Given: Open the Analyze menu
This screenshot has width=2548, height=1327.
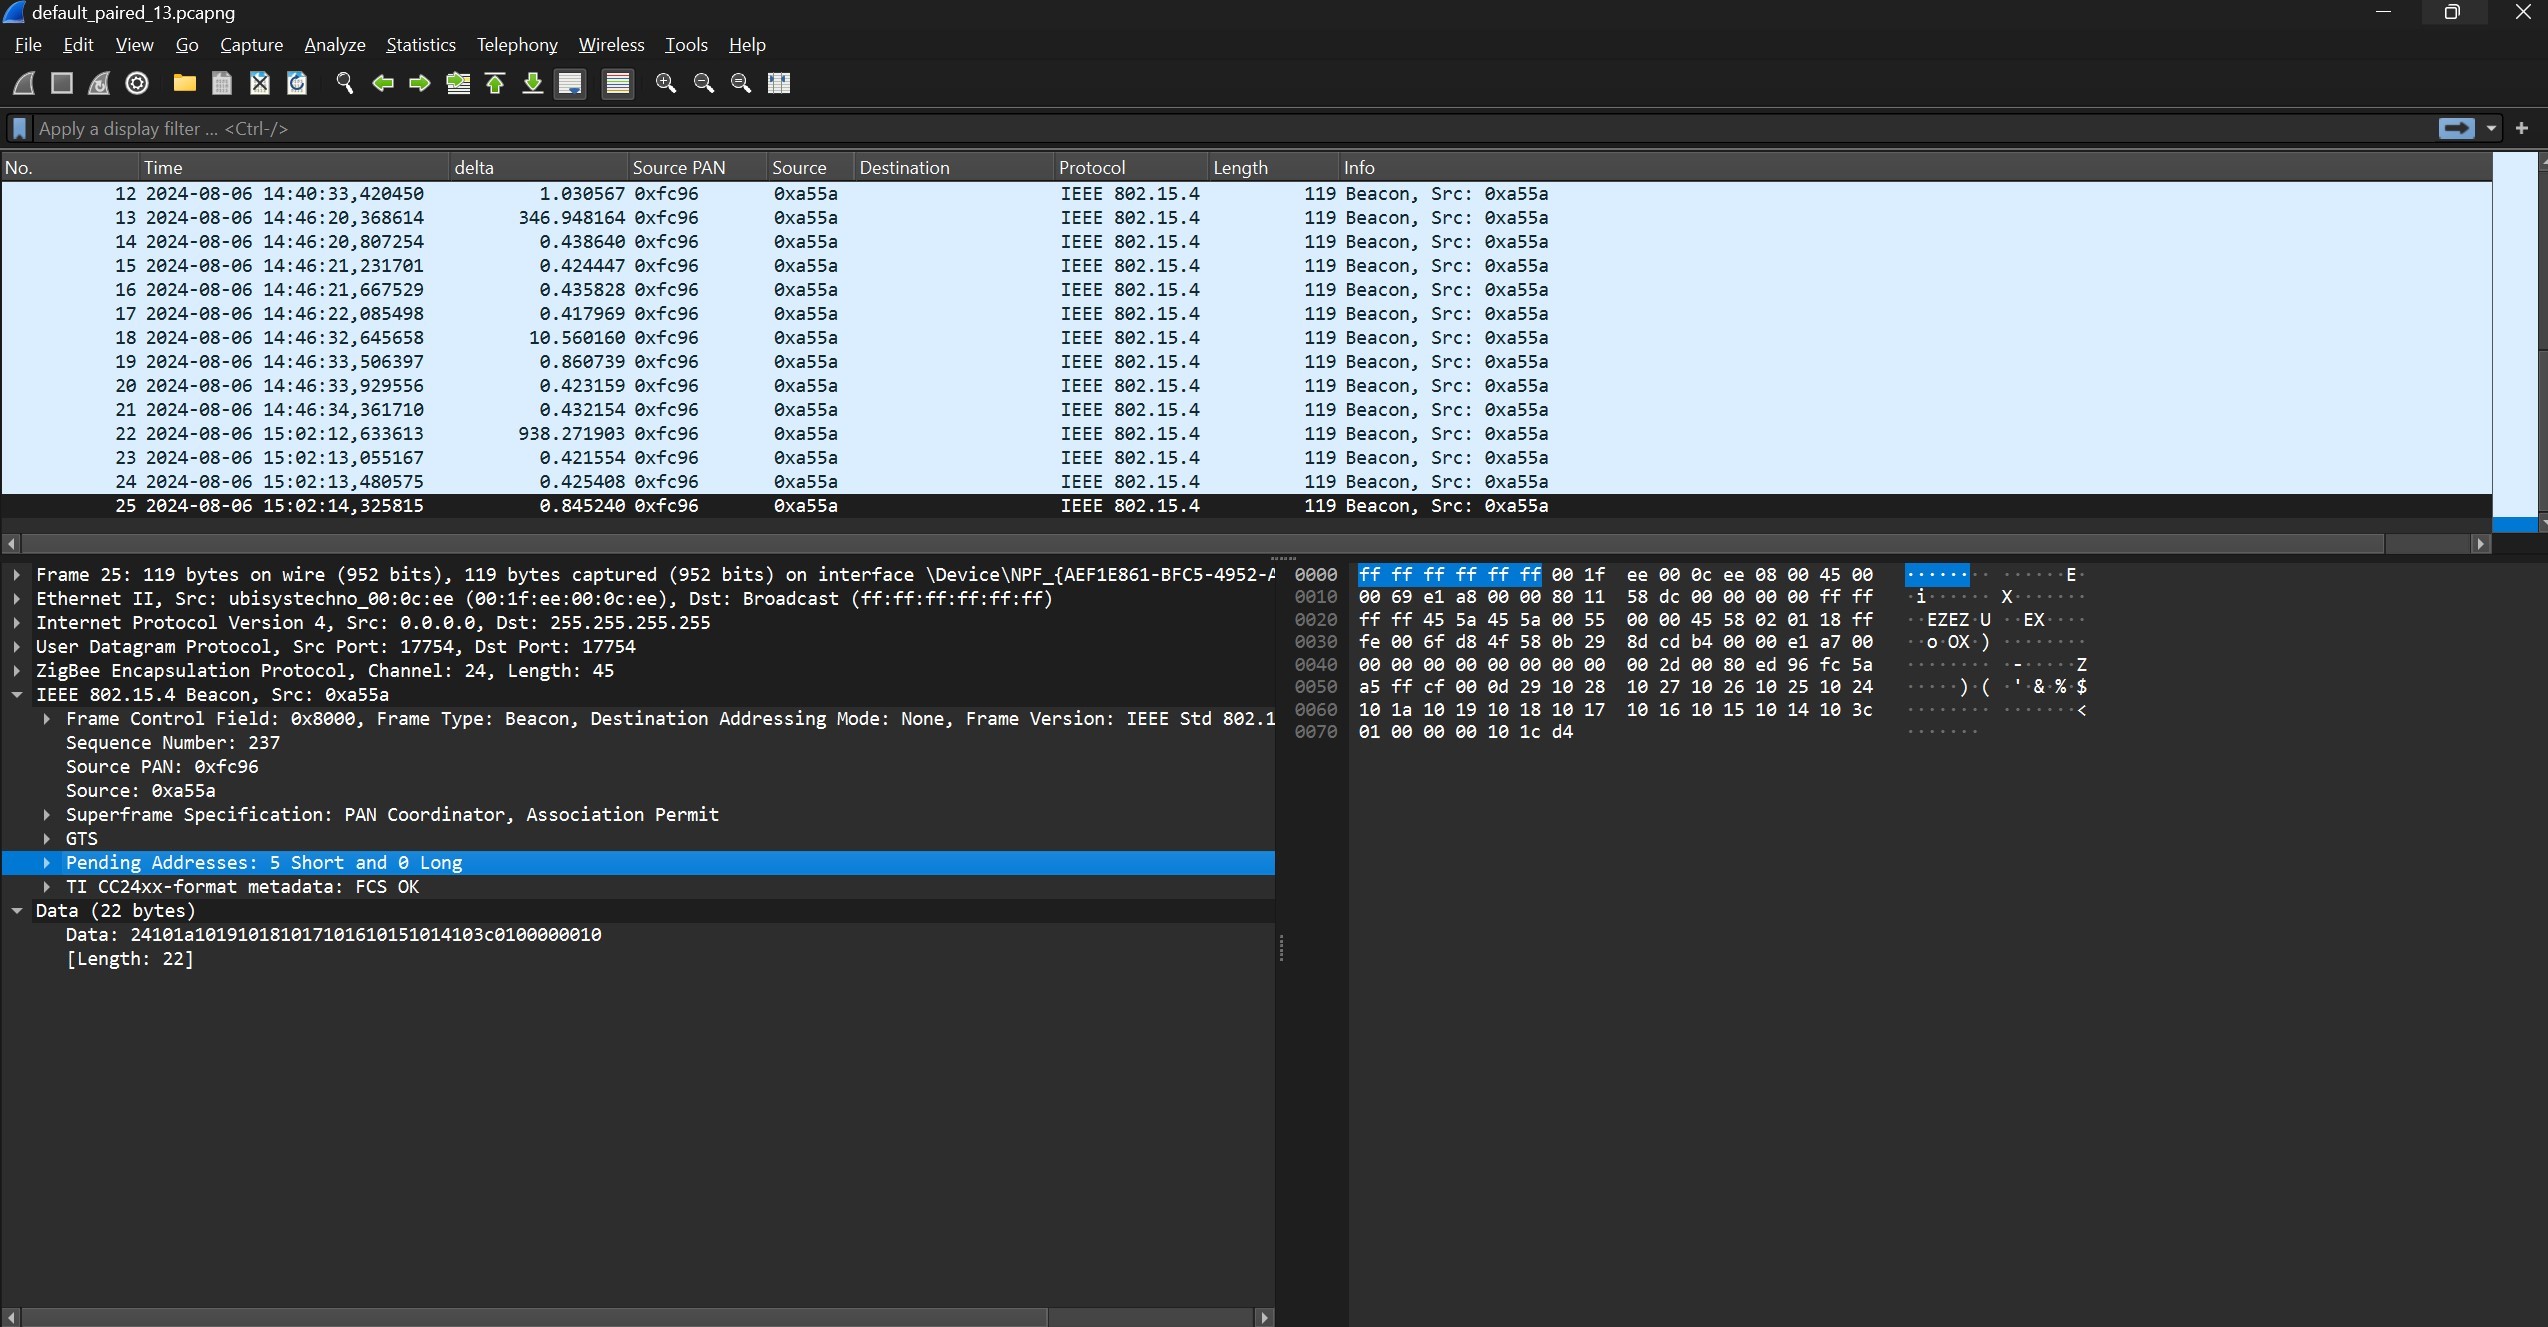Looking at the screenshot, I should point(334,45).
